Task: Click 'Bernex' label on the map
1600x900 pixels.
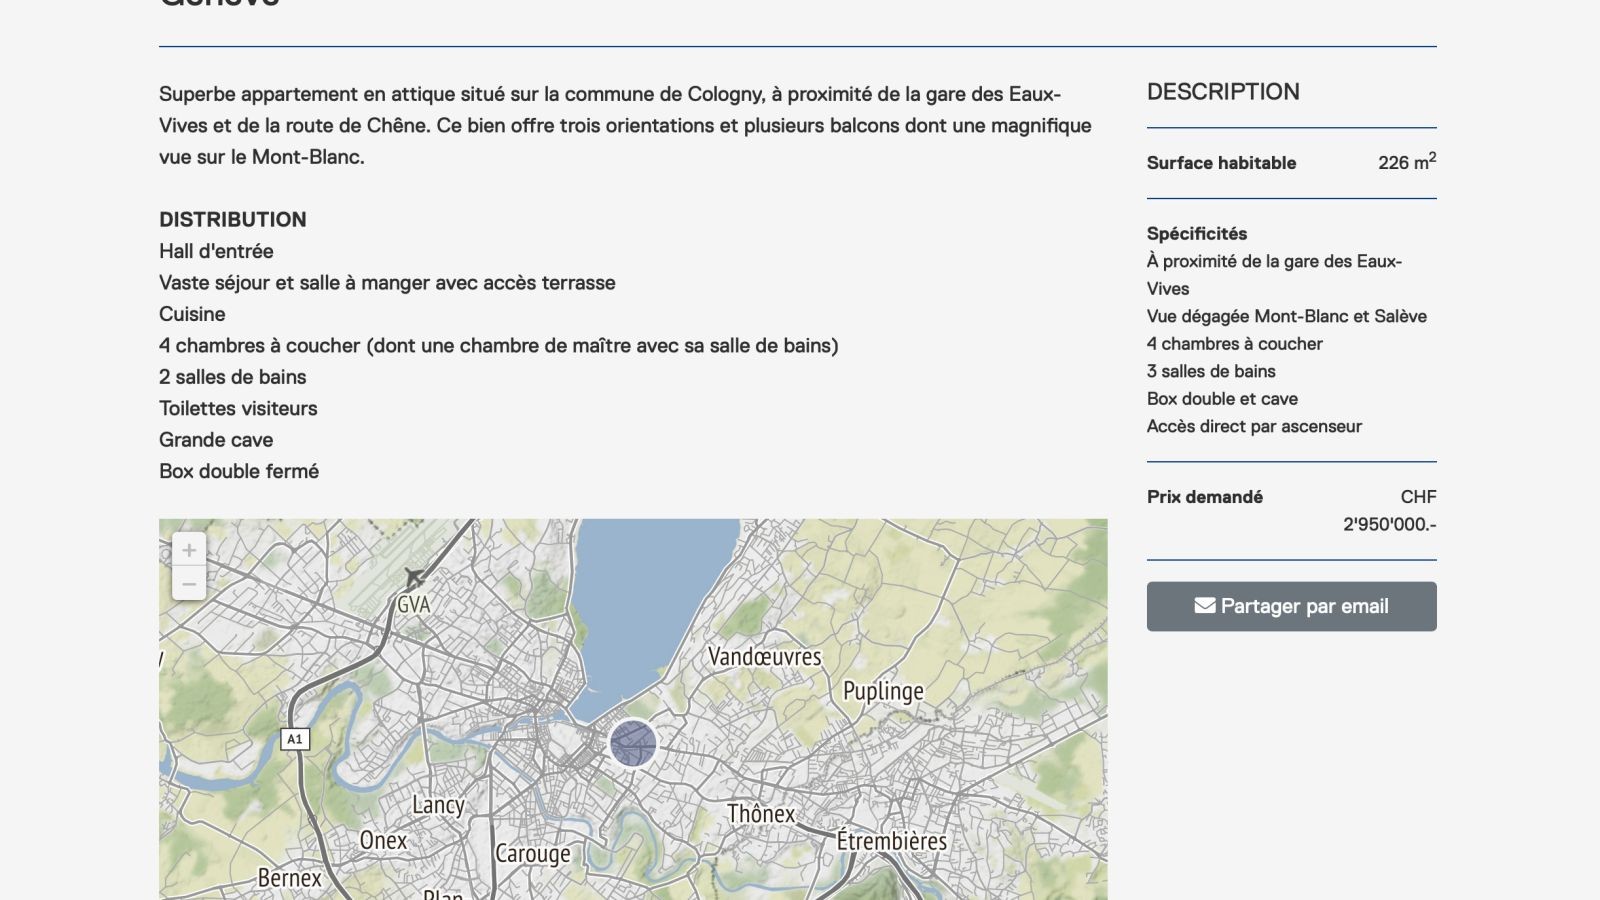Action: [x=289, y=877]
